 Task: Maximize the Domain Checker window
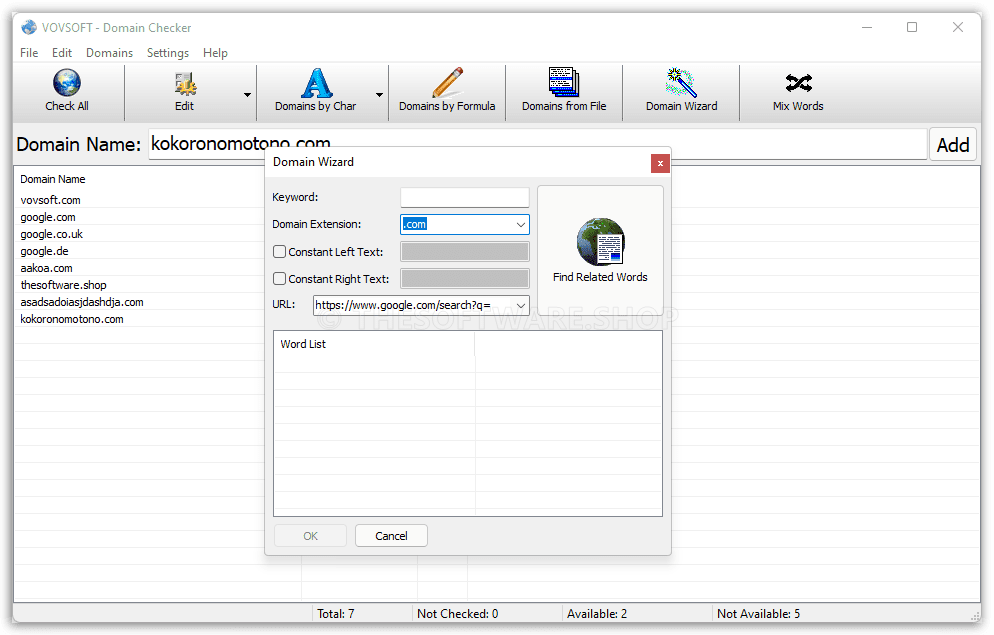[912, 27]
